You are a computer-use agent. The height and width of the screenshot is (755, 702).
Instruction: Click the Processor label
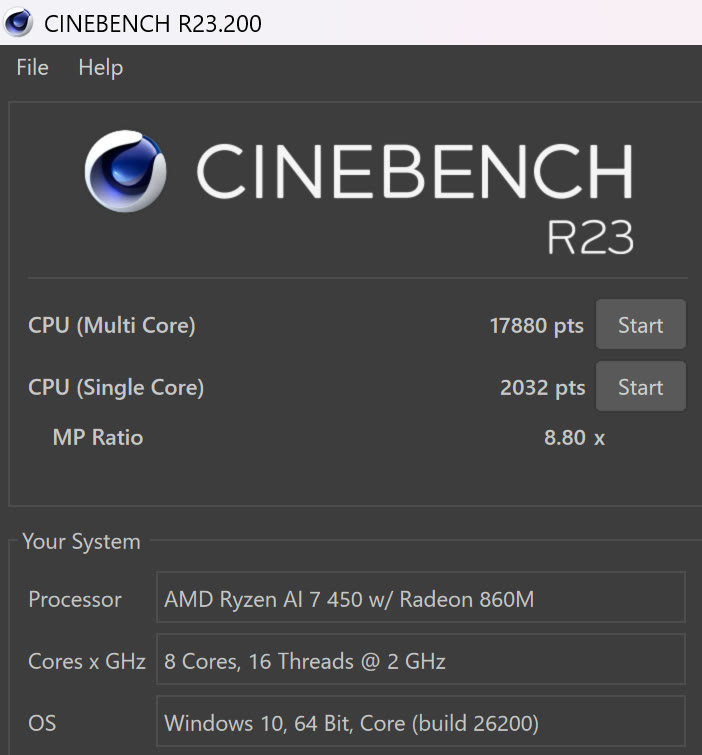tap(75, 599)
